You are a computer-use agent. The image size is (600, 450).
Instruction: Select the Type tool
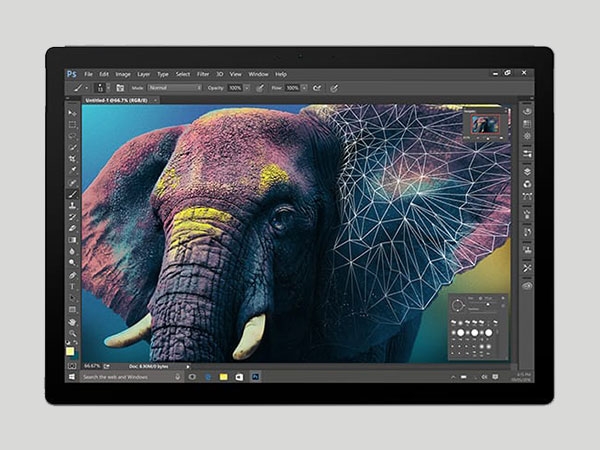pyautogui.click(x=72, y=287)
